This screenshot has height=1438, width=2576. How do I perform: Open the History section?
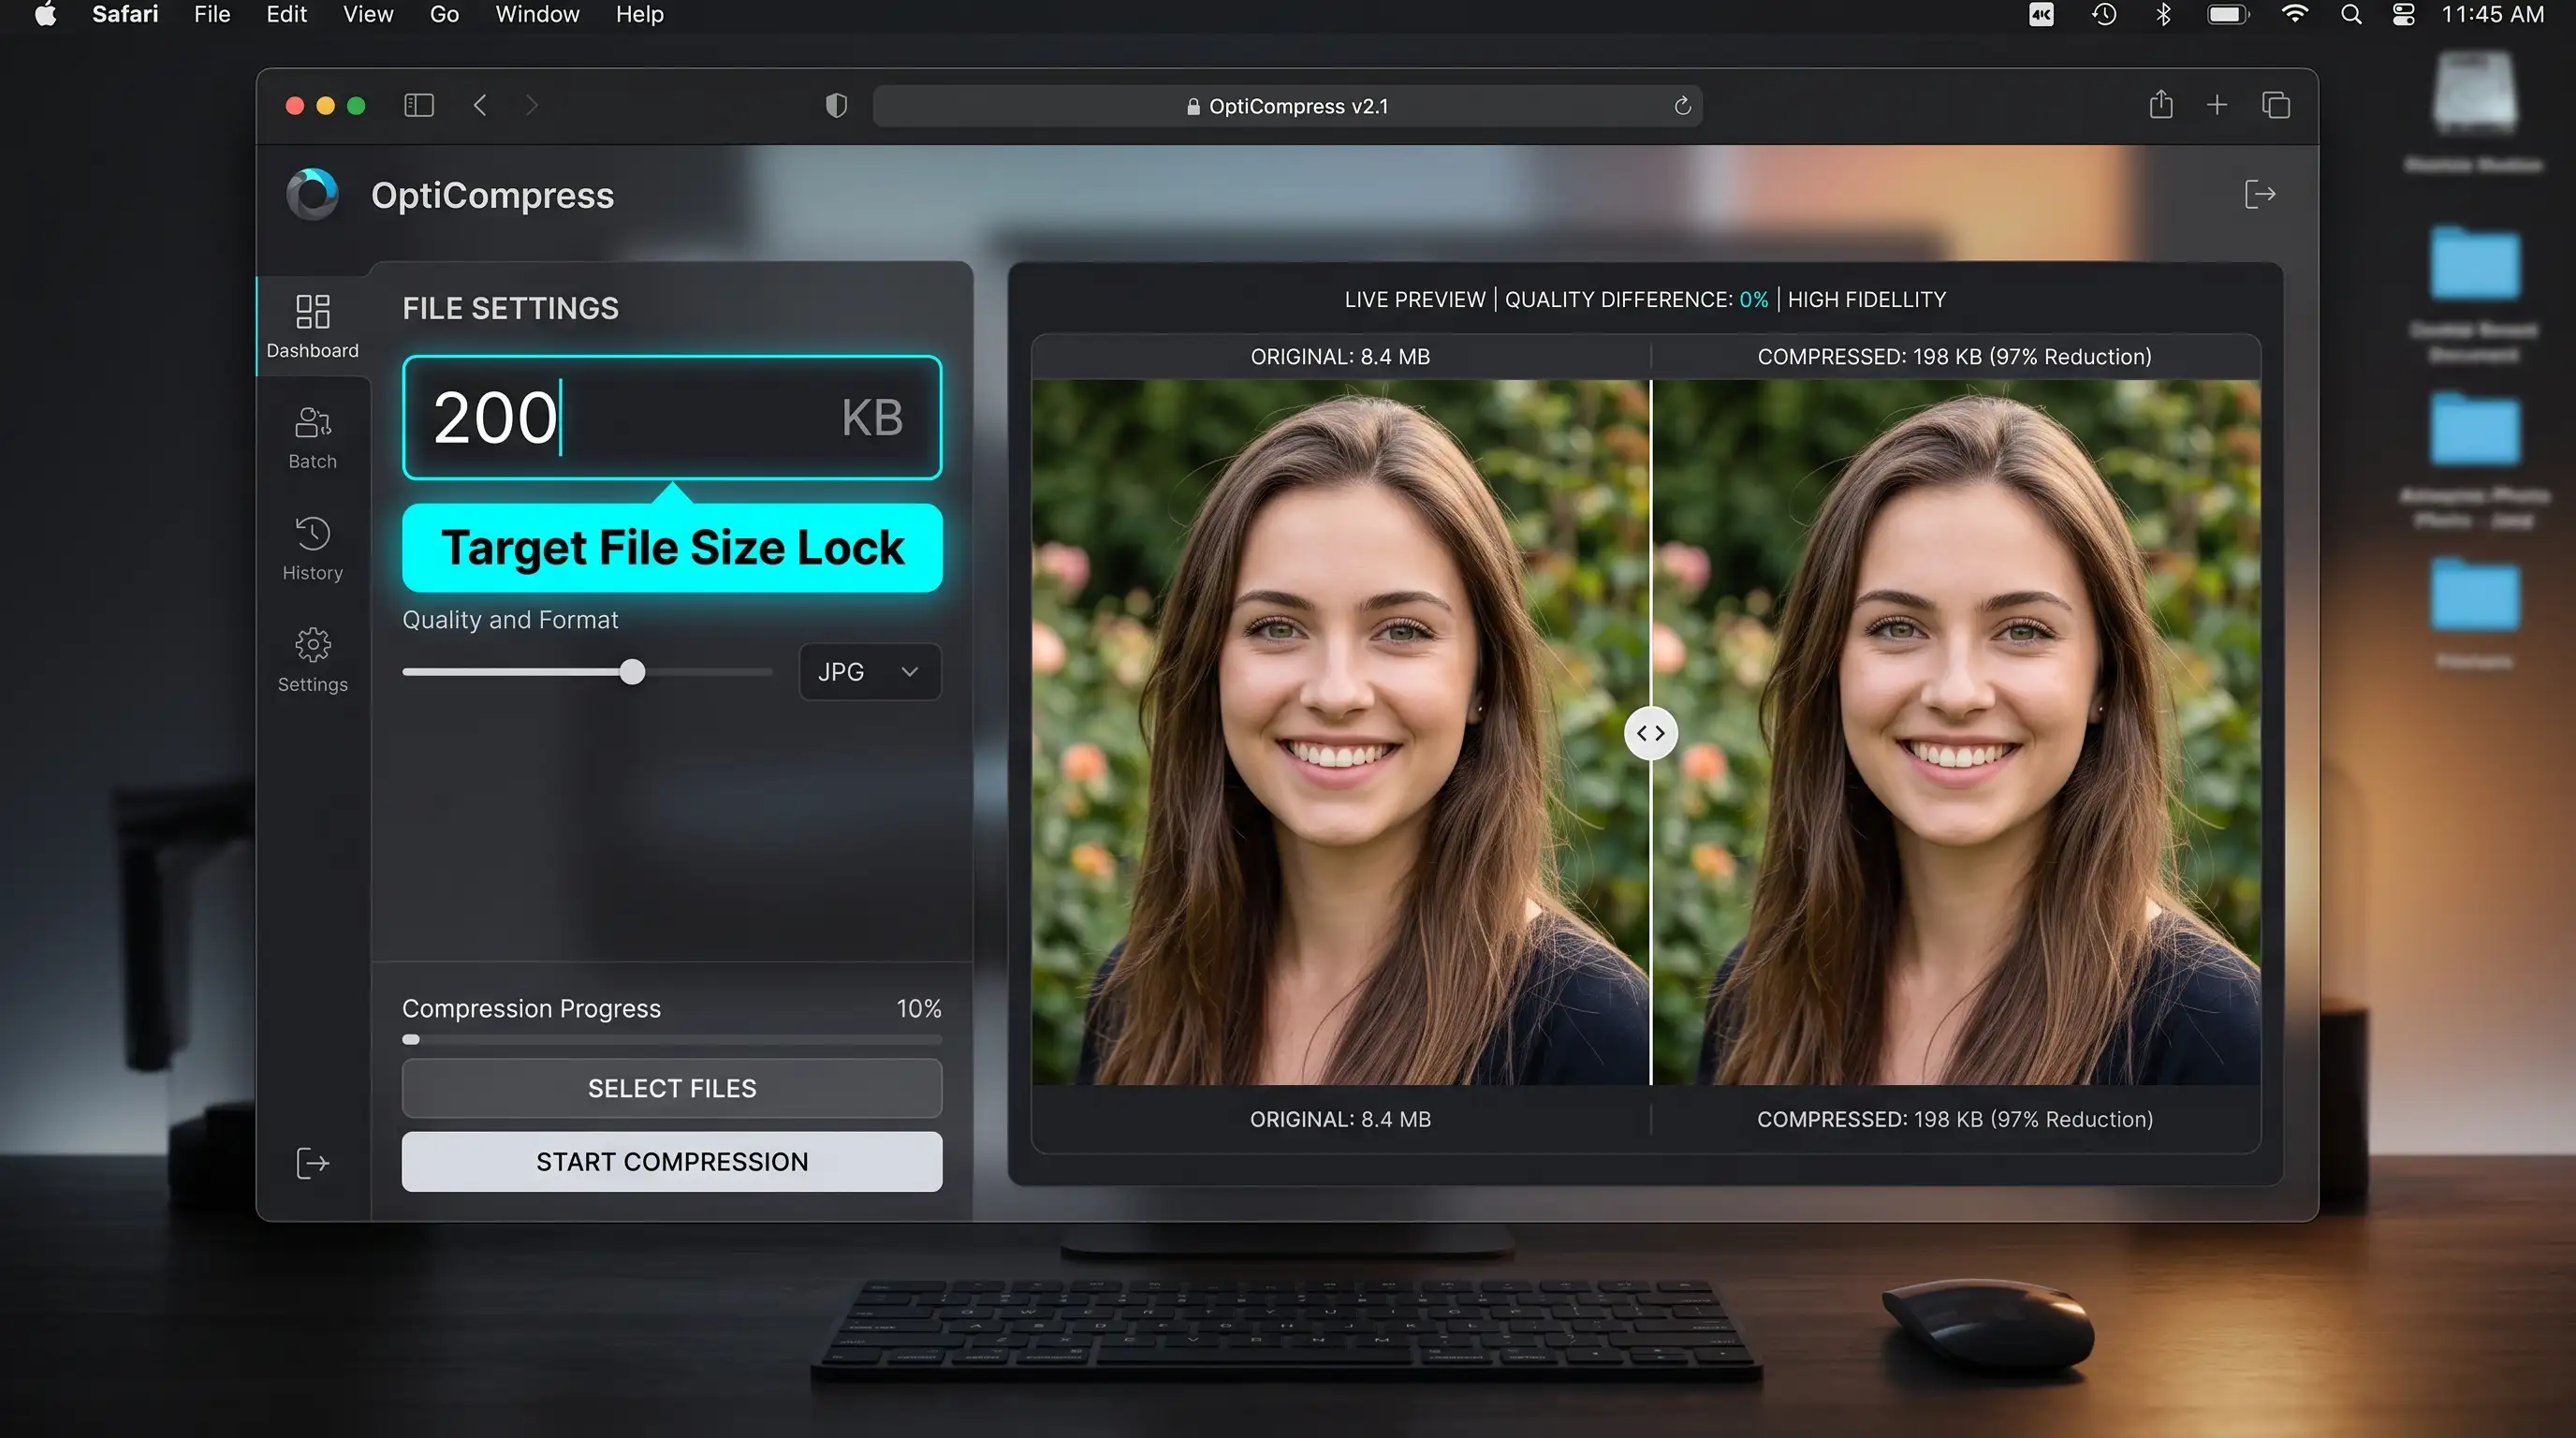312,548
